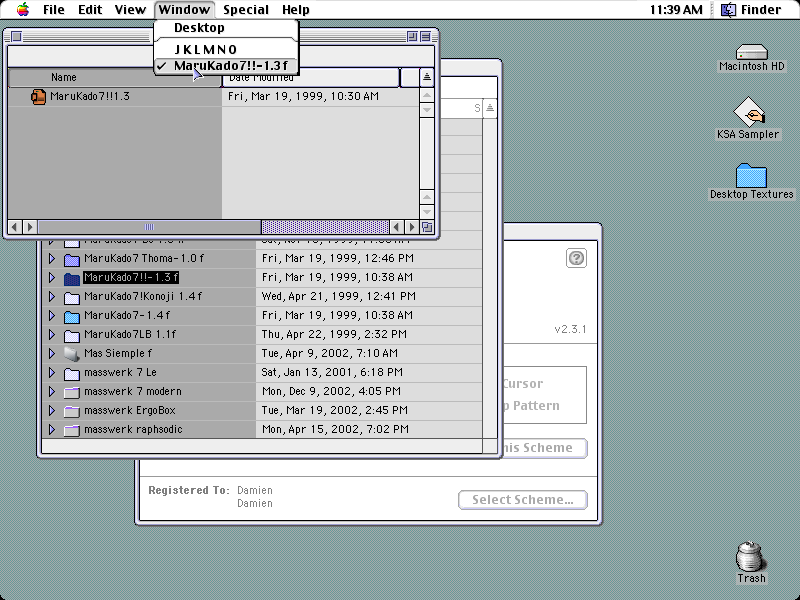Expand masswerk 7 Le folder

52,373
